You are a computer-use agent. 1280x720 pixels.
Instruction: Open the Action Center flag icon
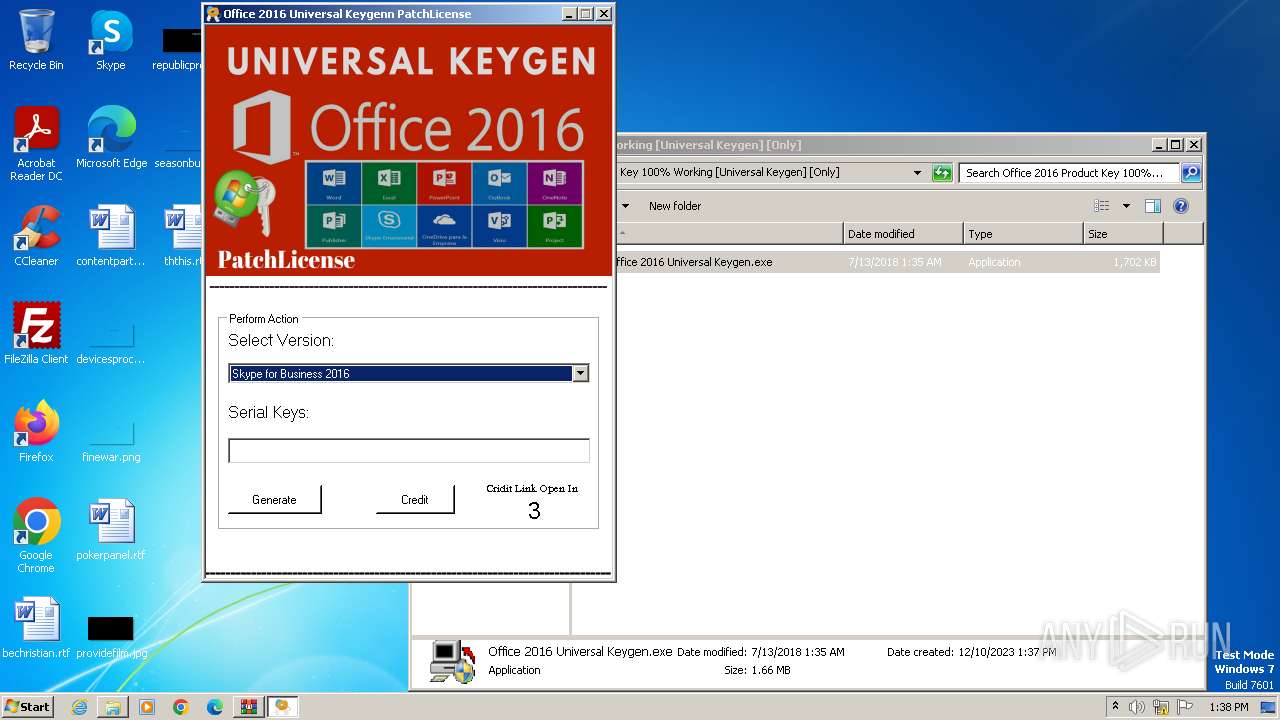pos(1184,707)
